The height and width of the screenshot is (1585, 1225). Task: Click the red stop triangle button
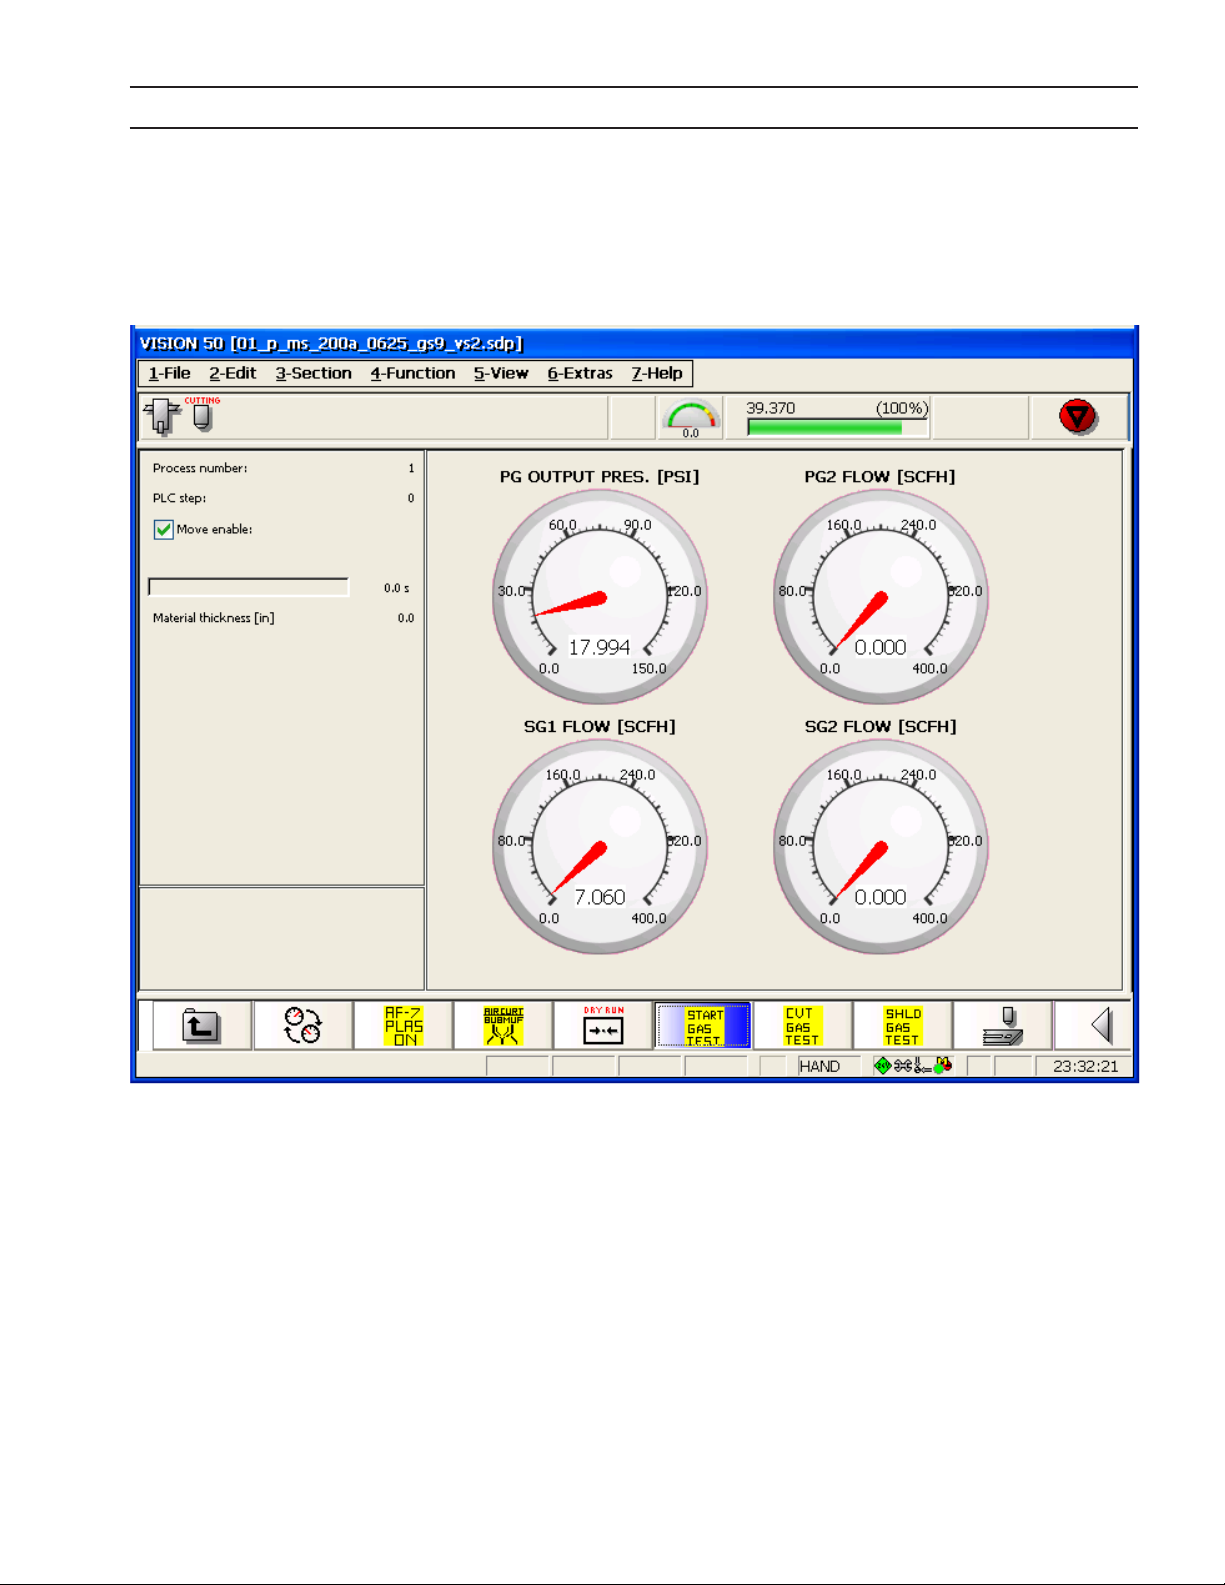click(x=1078, y=416)
